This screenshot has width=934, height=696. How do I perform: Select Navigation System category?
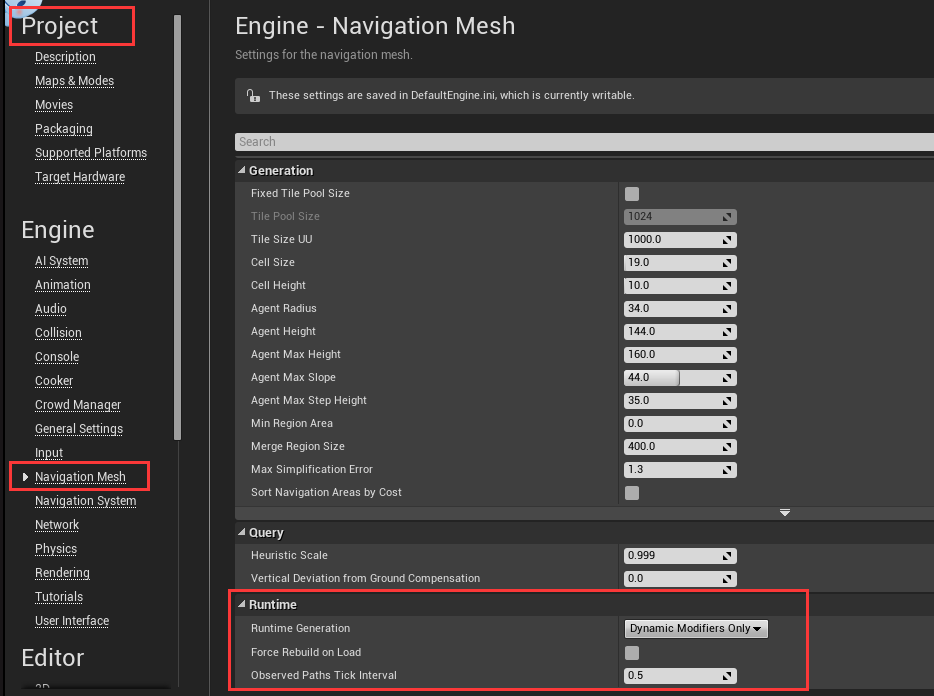pyautogui.click(x=85, y=501)
